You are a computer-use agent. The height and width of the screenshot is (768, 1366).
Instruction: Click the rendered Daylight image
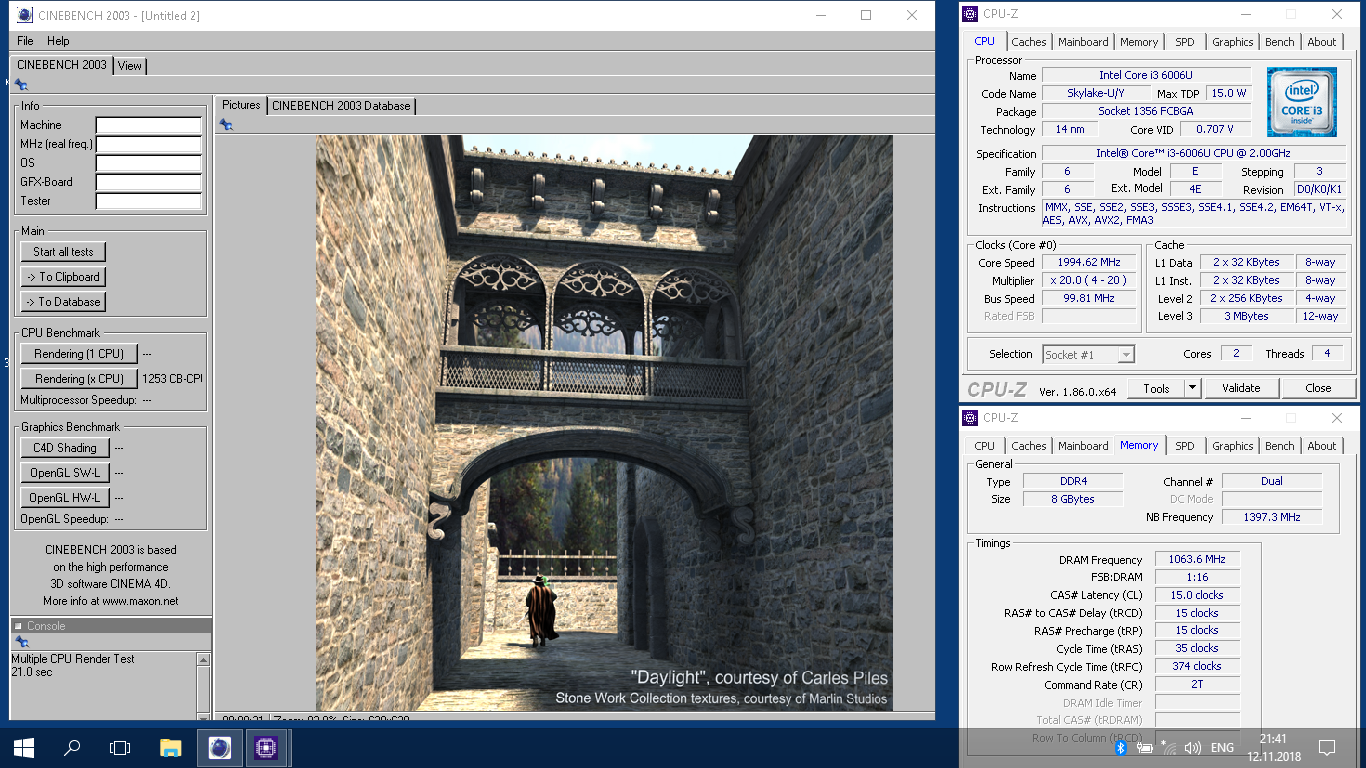(604, 423)
